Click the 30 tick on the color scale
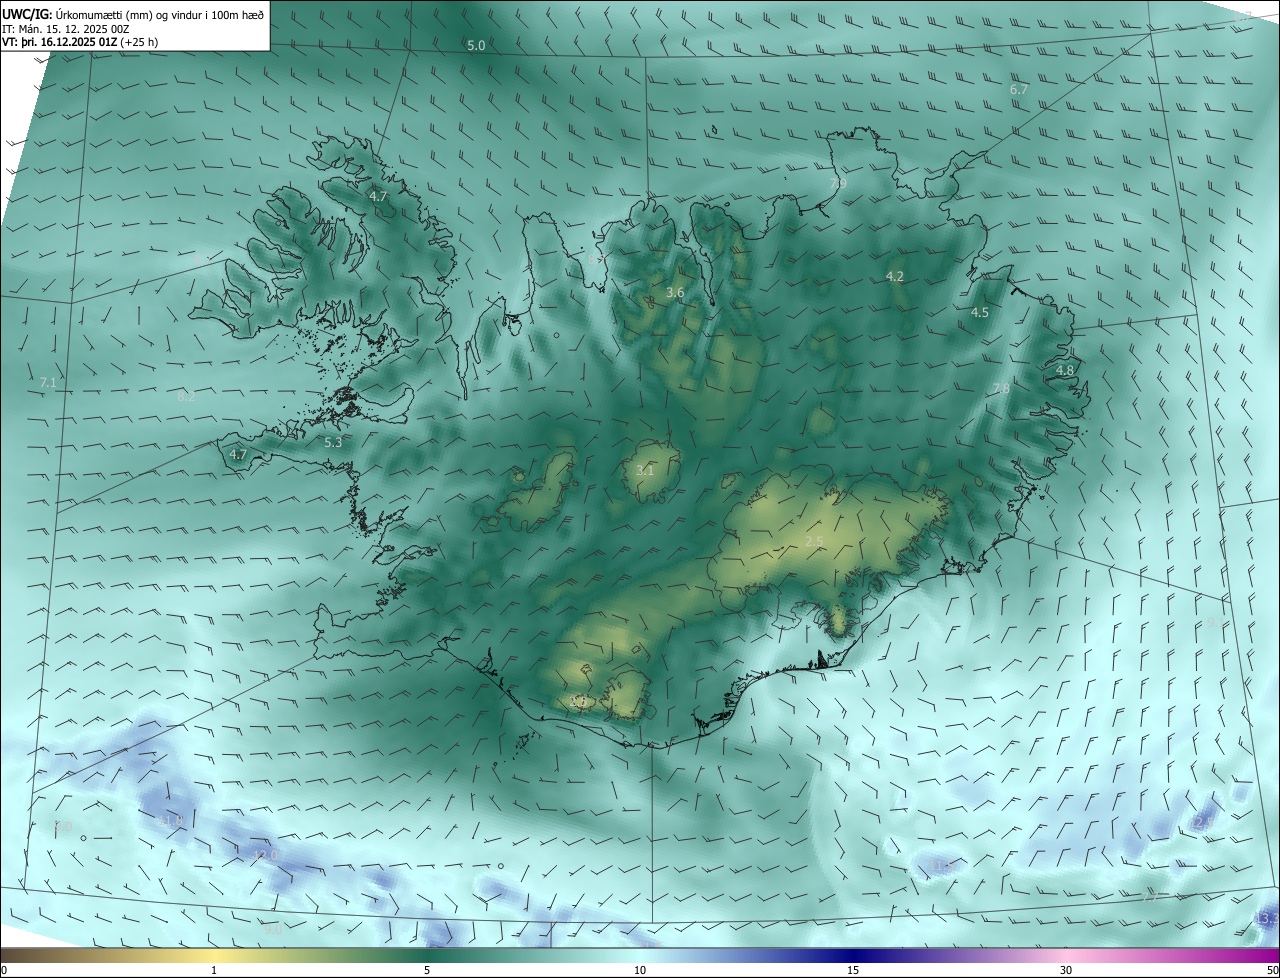1280x978 pixels. tap(1066, 970)
